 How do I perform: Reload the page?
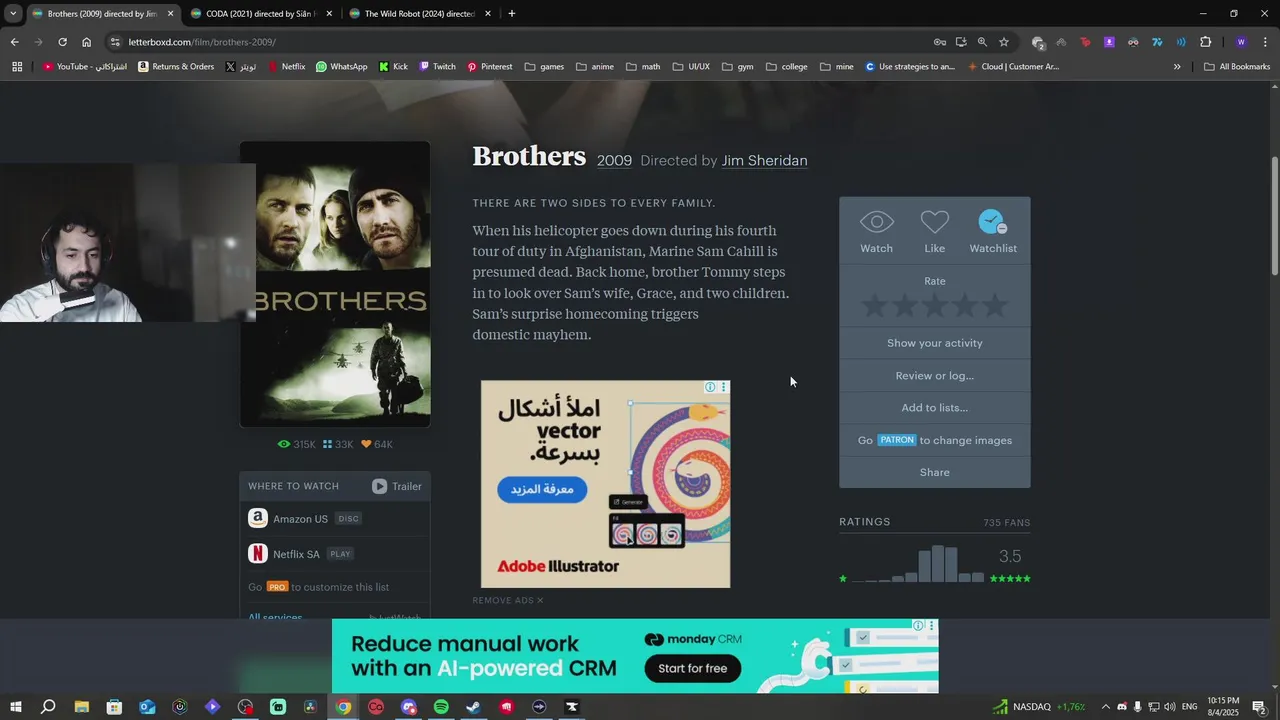pos(62,42)
